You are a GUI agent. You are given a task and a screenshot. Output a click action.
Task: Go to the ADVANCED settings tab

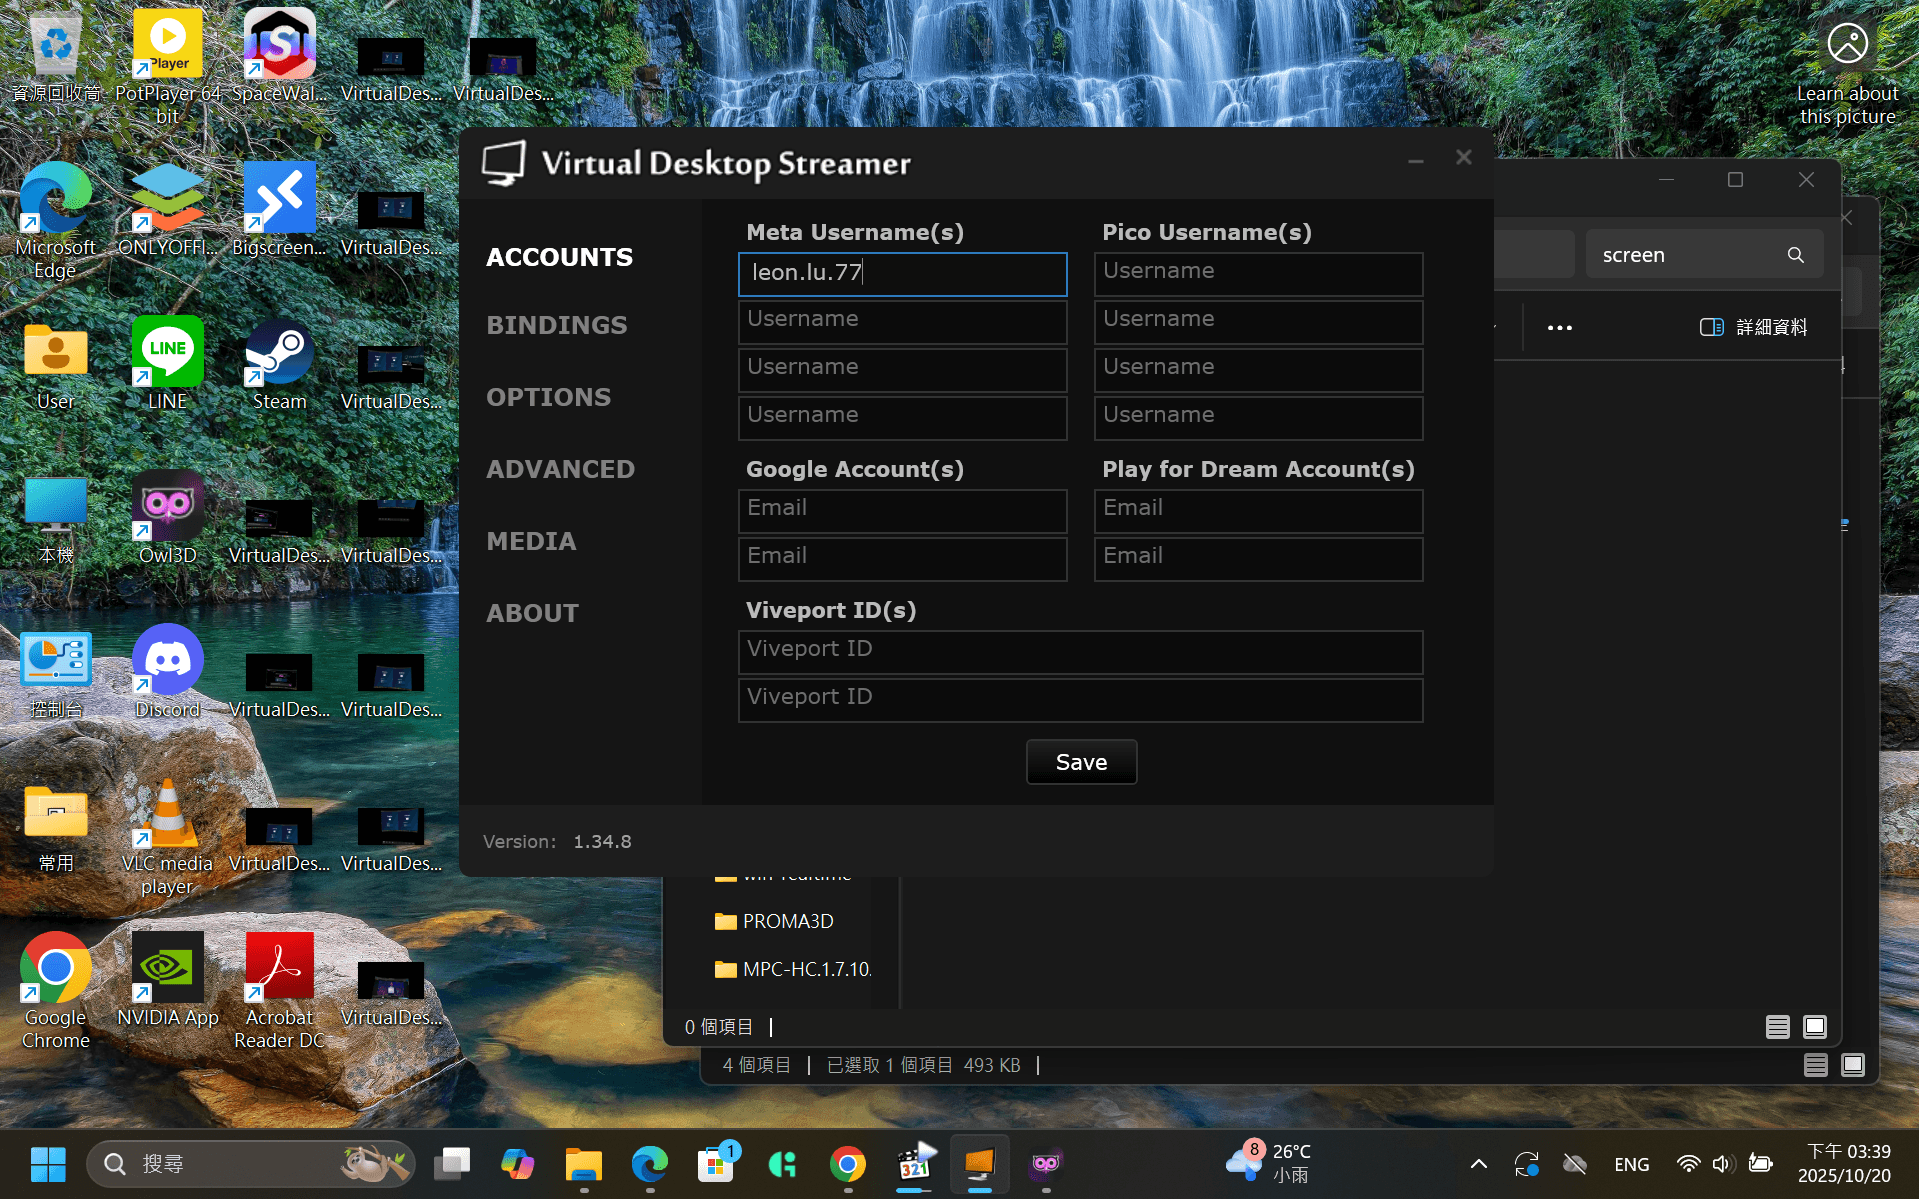(x=560, y=469)
